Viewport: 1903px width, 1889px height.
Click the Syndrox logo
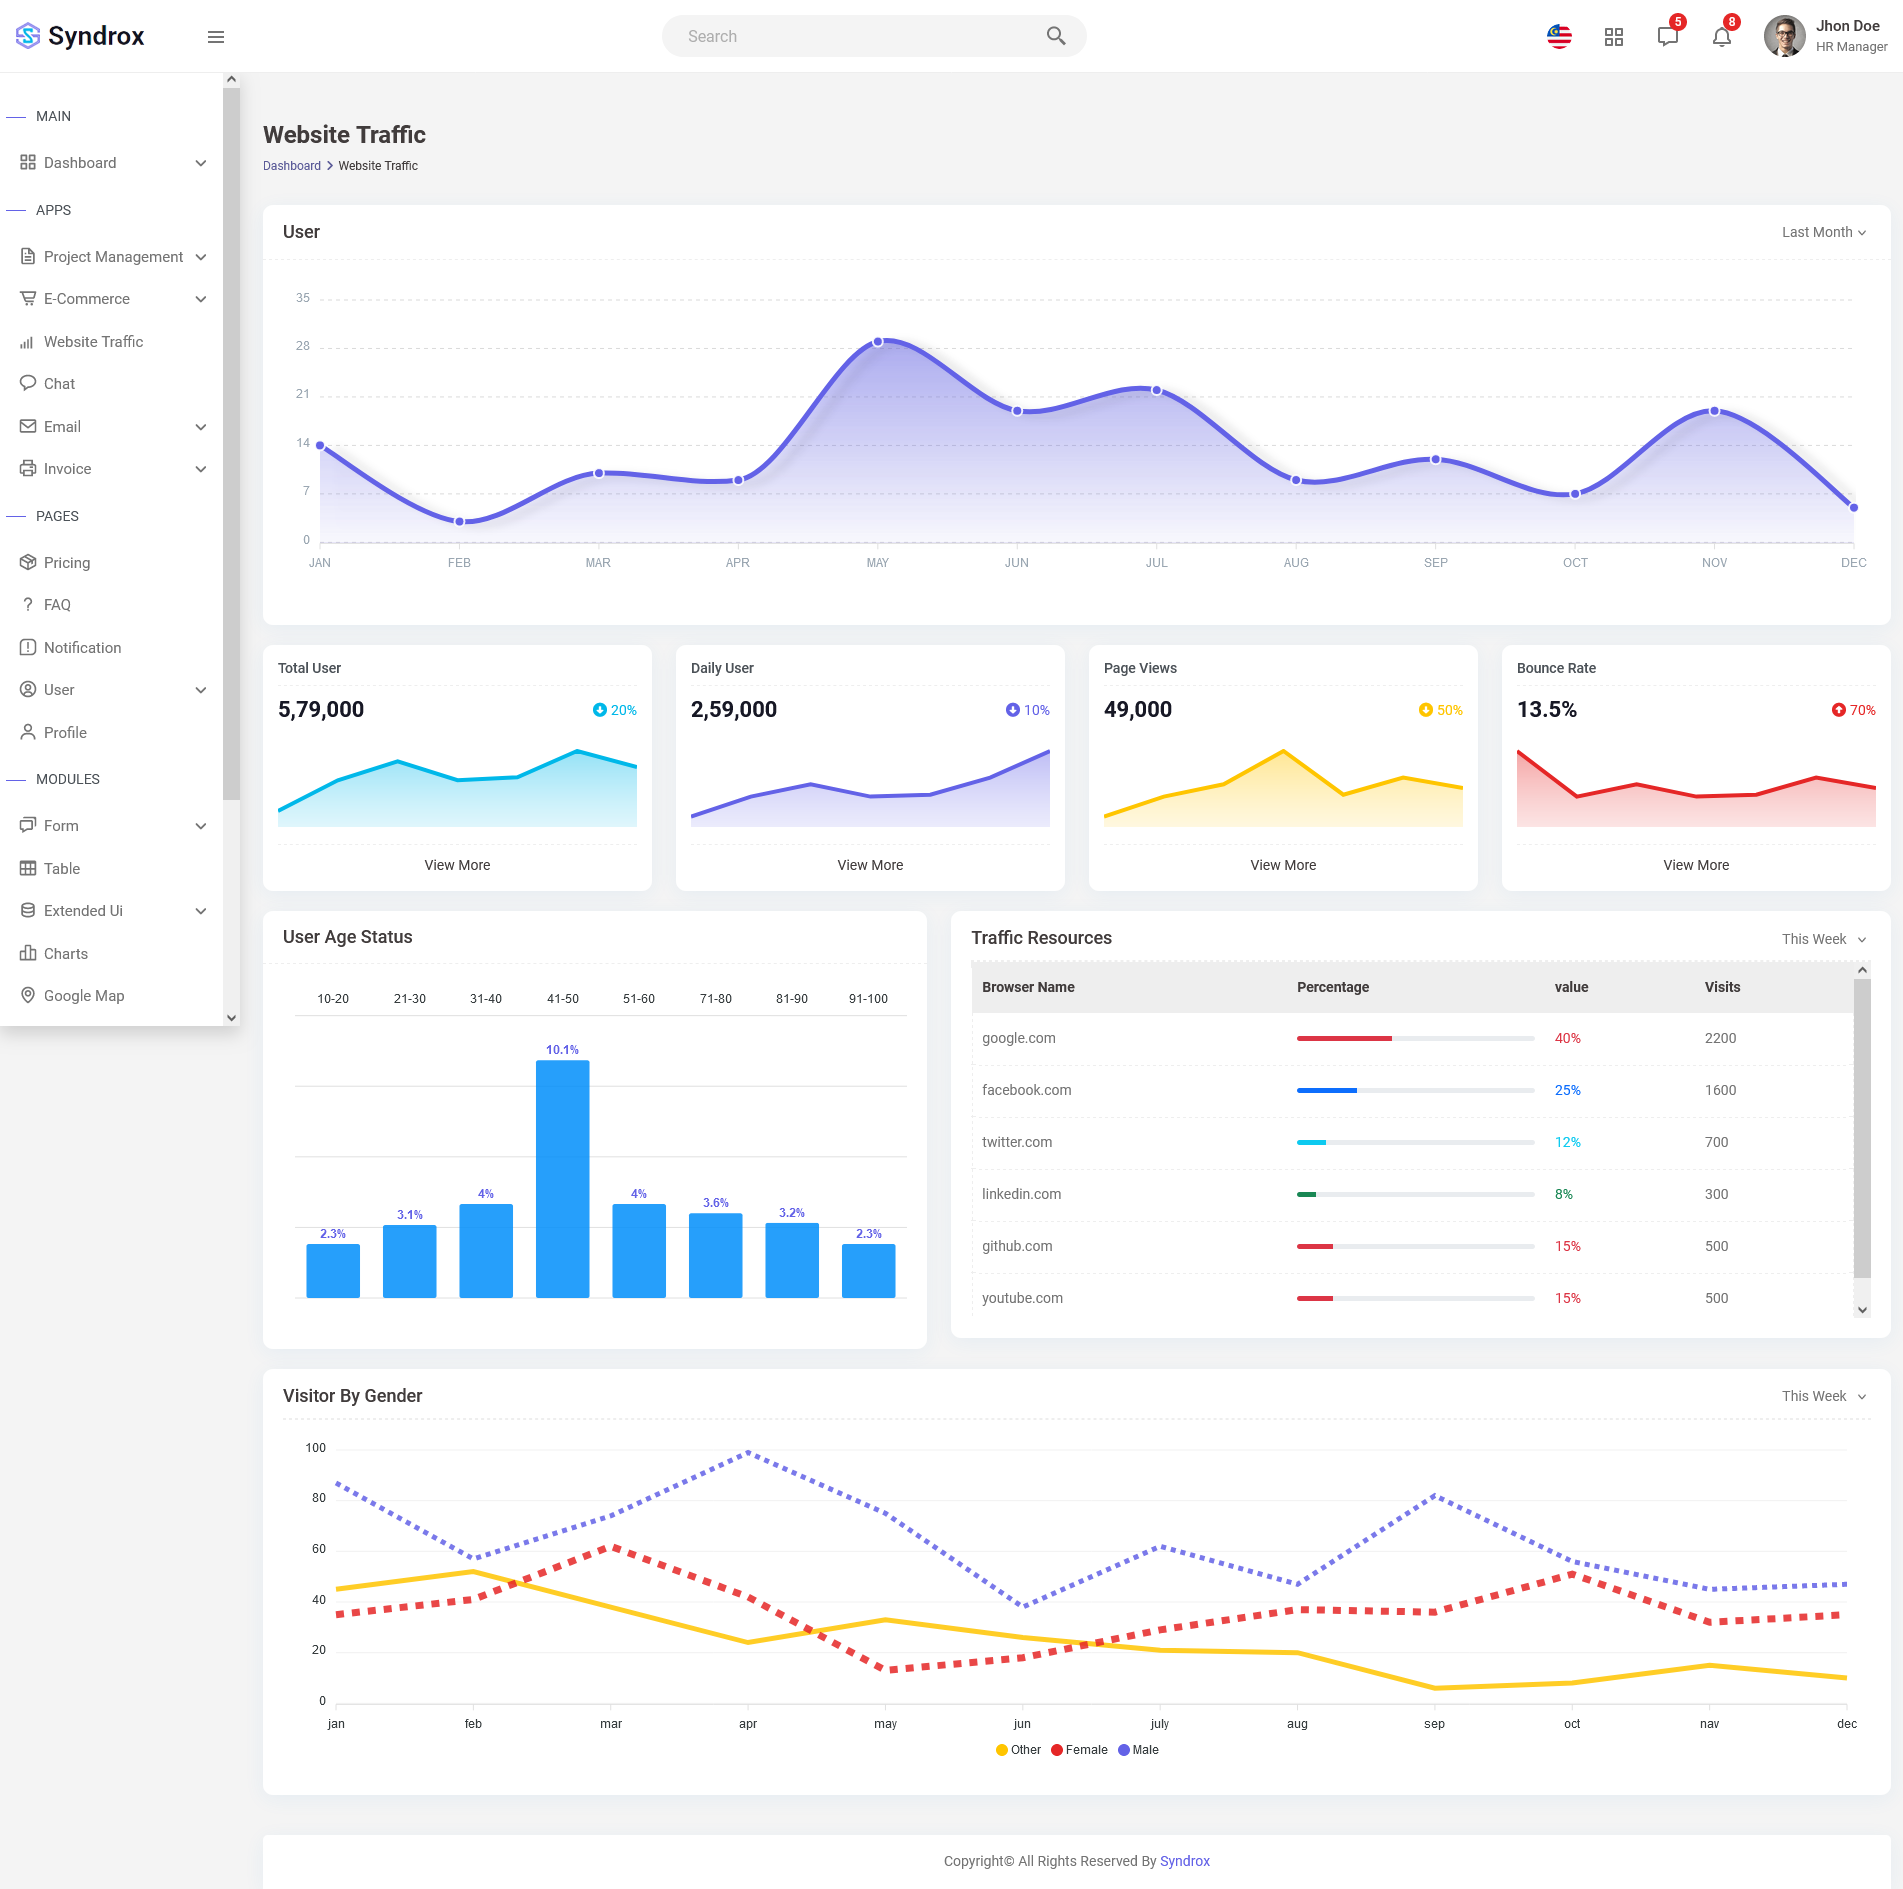[x=80, y=36]
